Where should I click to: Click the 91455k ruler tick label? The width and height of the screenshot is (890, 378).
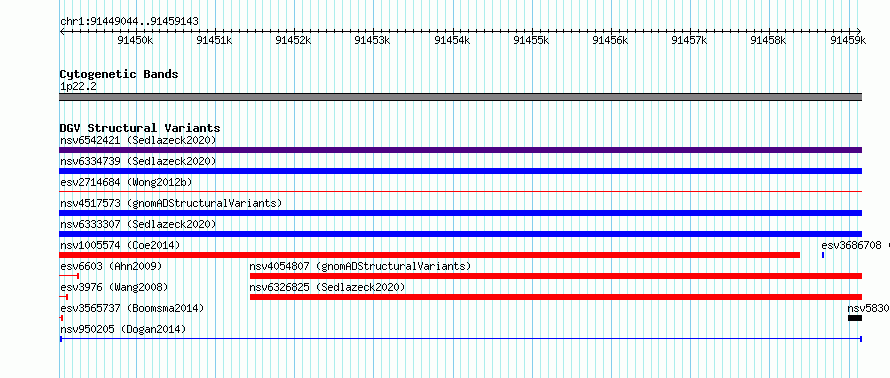531,40
